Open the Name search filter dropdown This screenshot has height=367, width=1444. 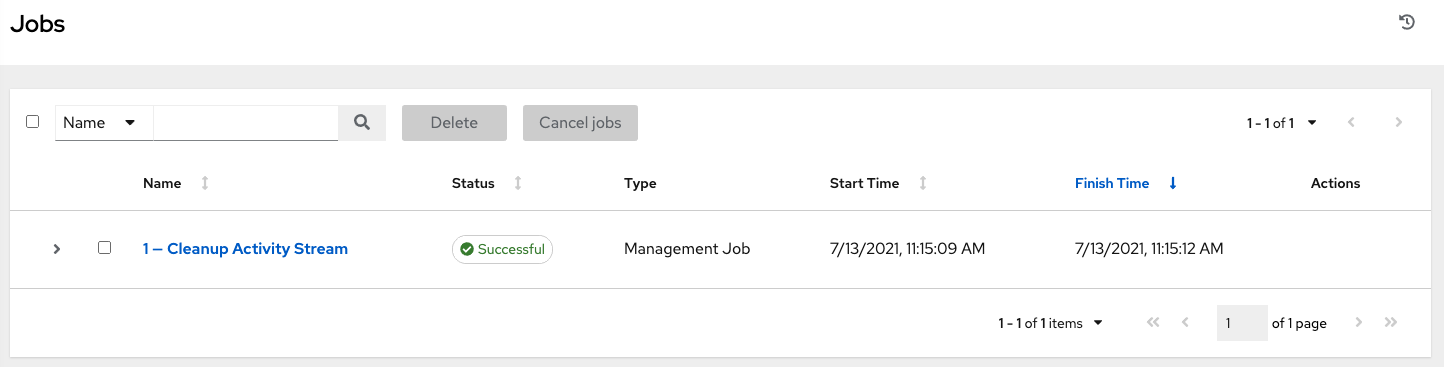(104, 123)
